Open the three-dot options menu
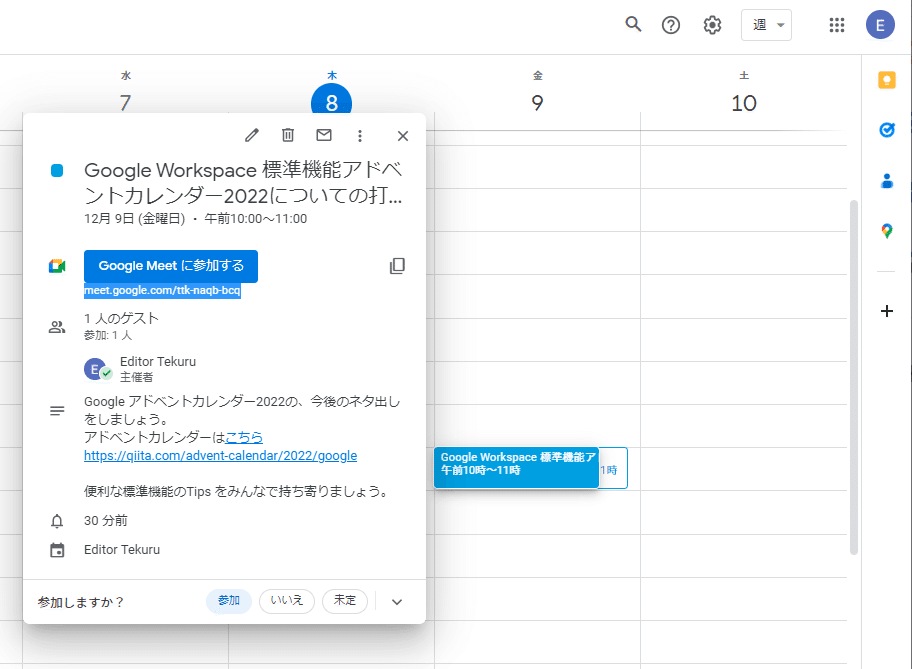 coord(359,135)
